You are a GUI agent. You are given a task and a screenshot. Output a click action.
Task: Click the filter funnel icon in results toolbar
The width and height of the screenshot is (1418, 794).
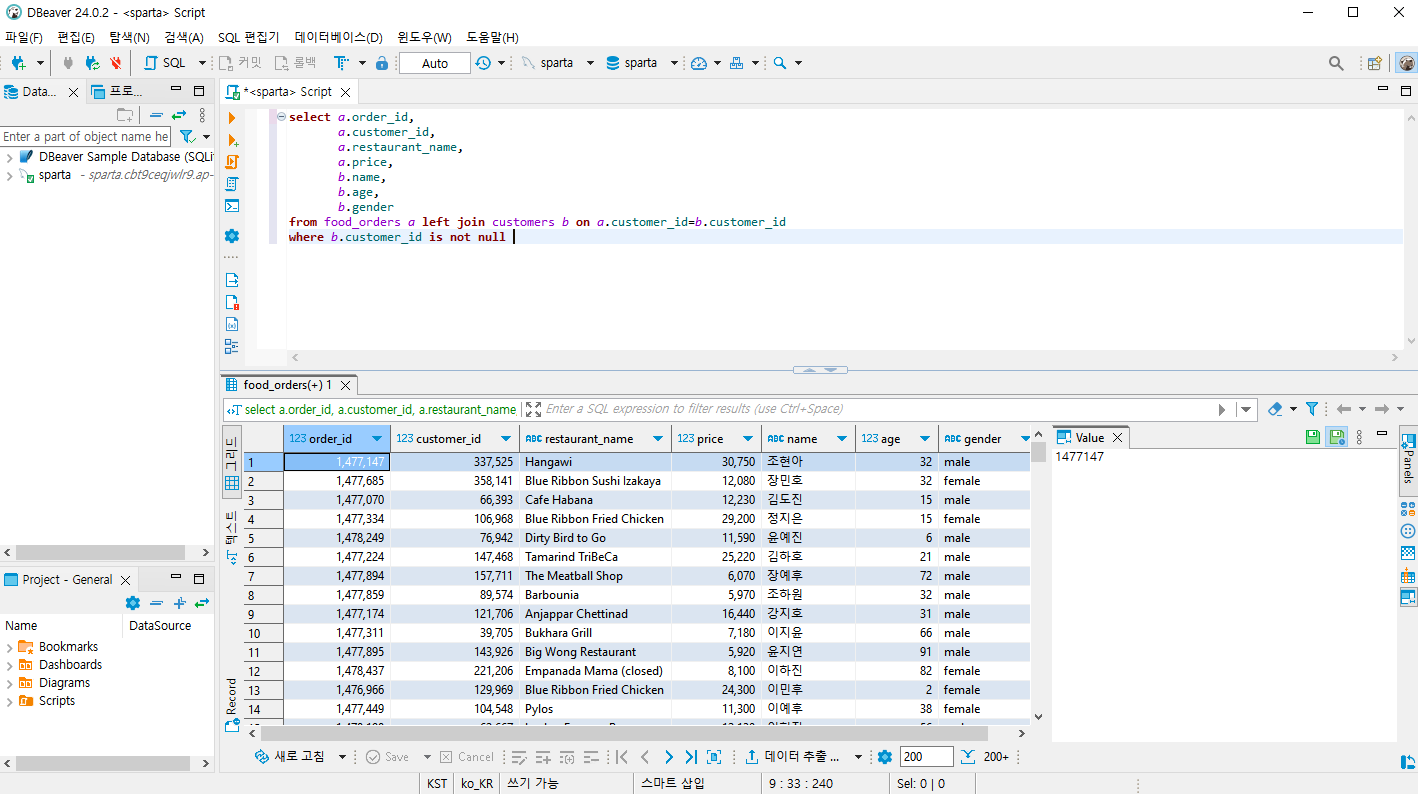click(1311, 409)
